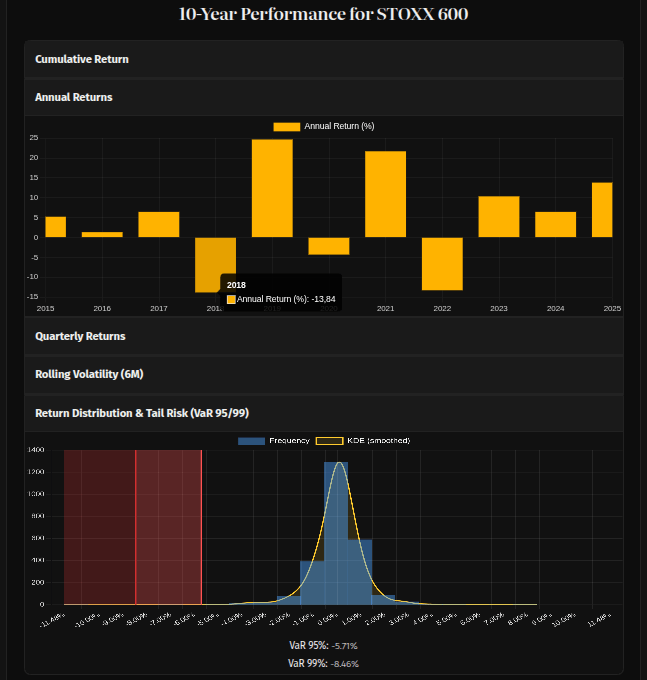This screenshot has height=680, width=647.
Task: Collapse the Annual Returns section header
Action: click(74, 97)
